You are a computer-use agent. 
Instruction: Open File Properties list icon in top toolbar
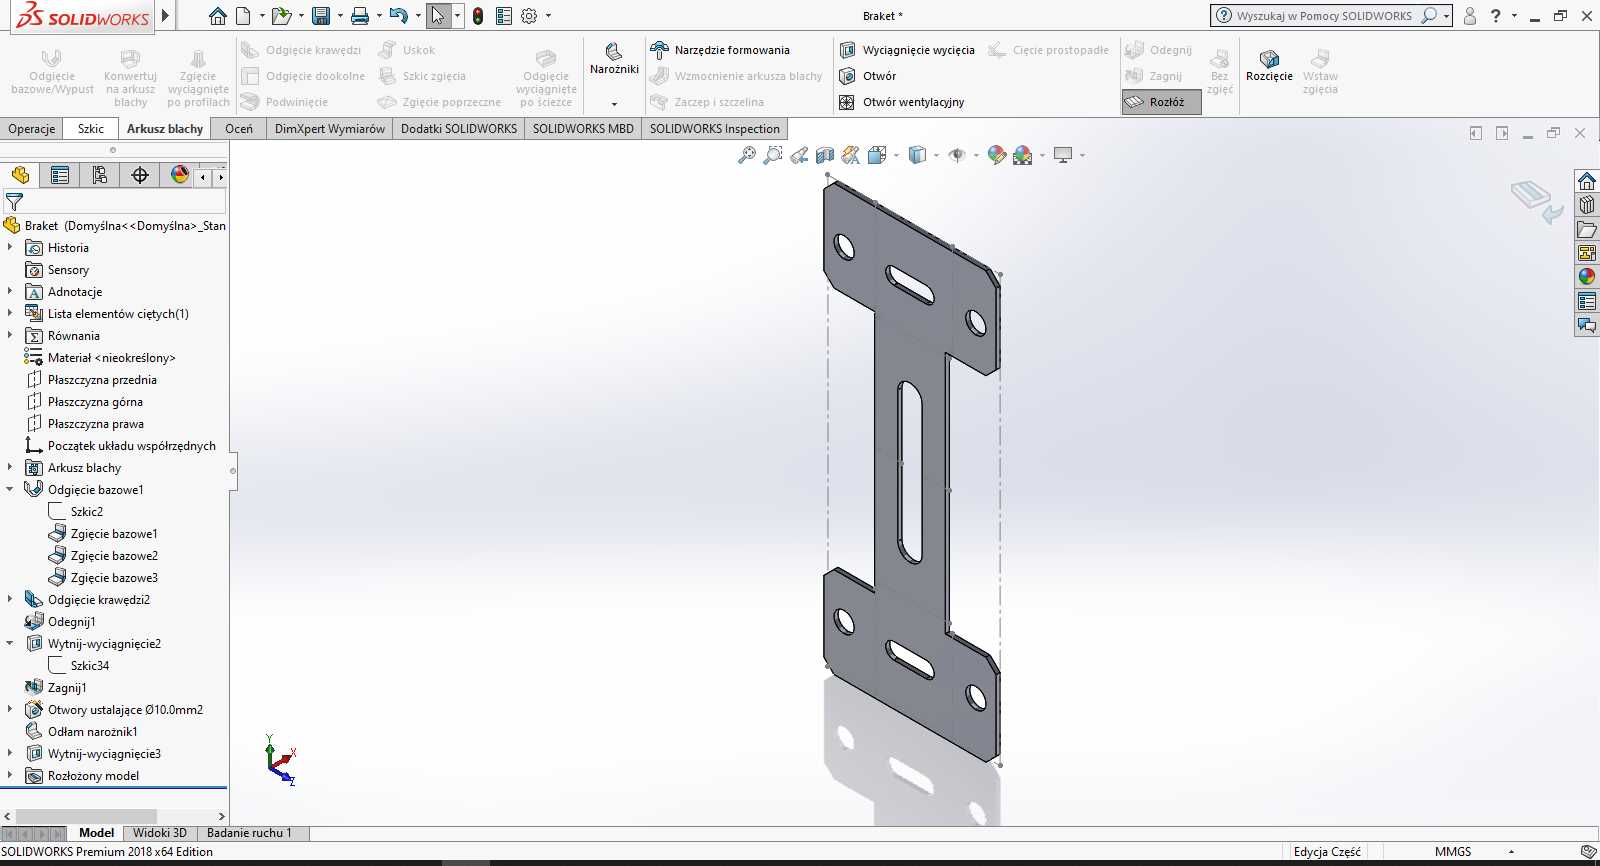coord(504,16)
